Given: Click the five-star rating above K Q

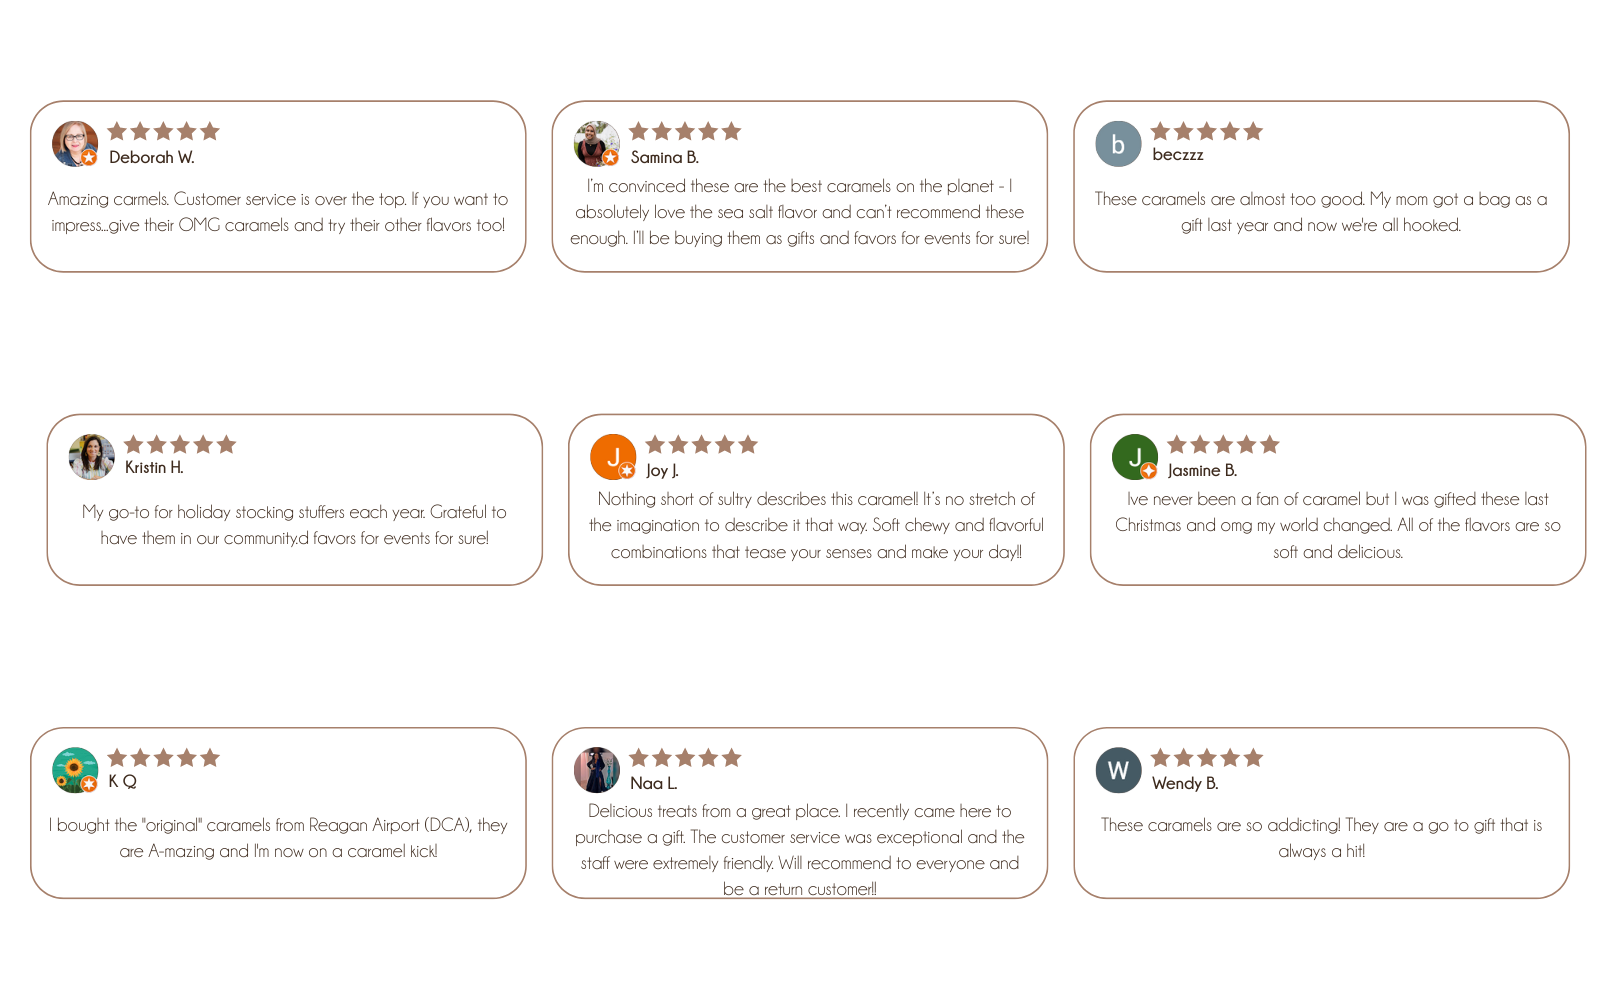Looking at the screenshot, I should [163, 758].
